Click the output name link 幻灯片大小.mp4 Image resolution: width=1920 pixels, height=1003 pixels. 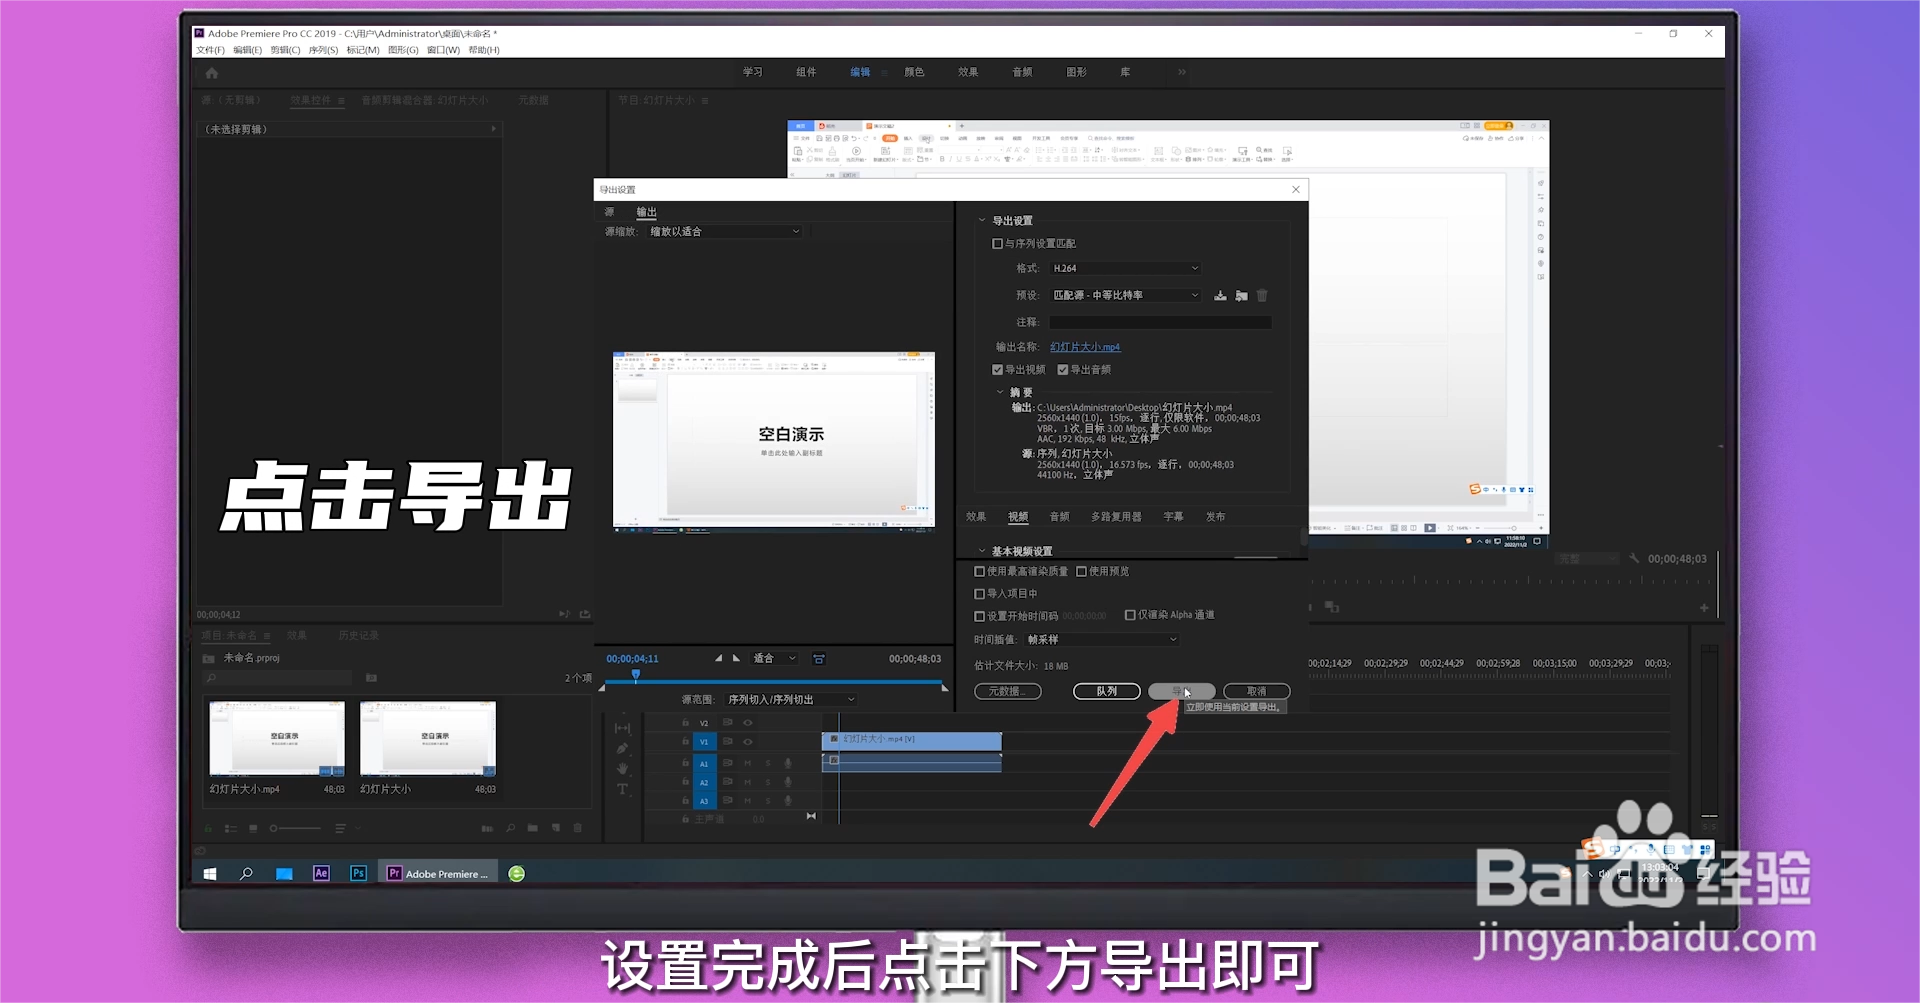pos(1085,347)
